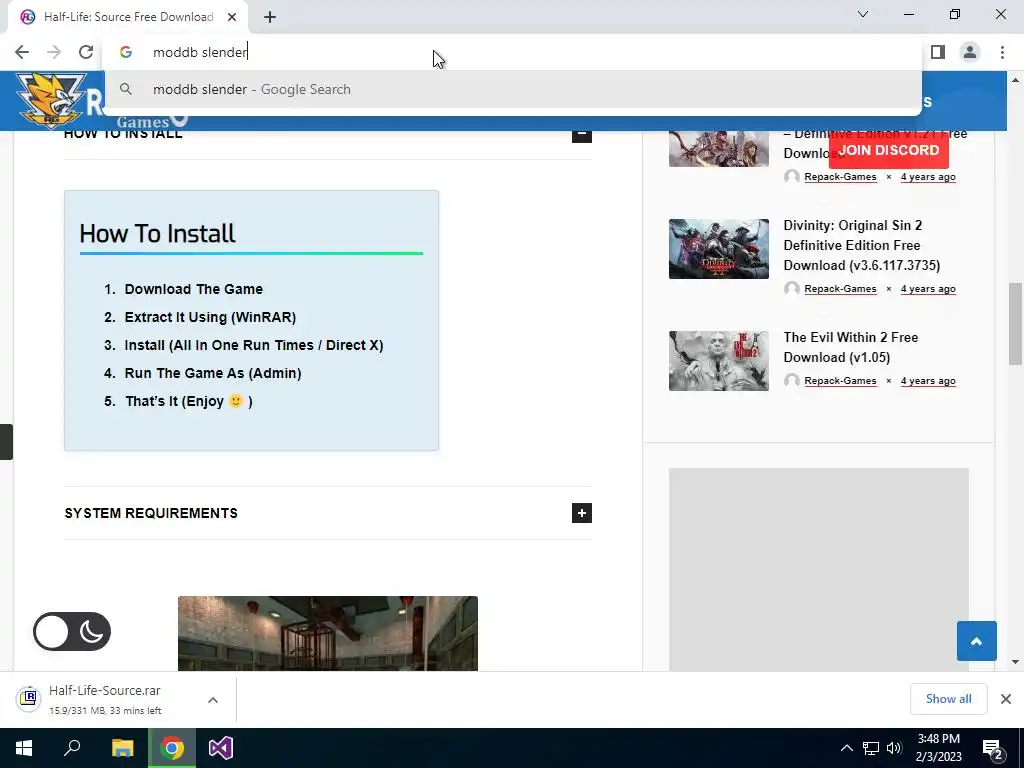This screenshot has width=1024, height=768.
Task: Open Visual Studio from the taskbar
Action: [221, 748]
